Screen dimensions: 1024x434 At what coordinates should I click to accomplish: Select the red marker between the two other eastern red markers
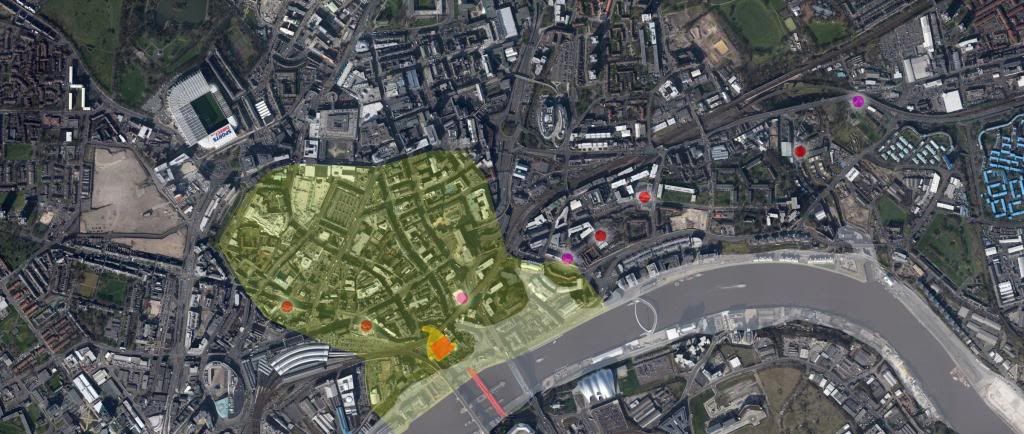tap(644, 197)
